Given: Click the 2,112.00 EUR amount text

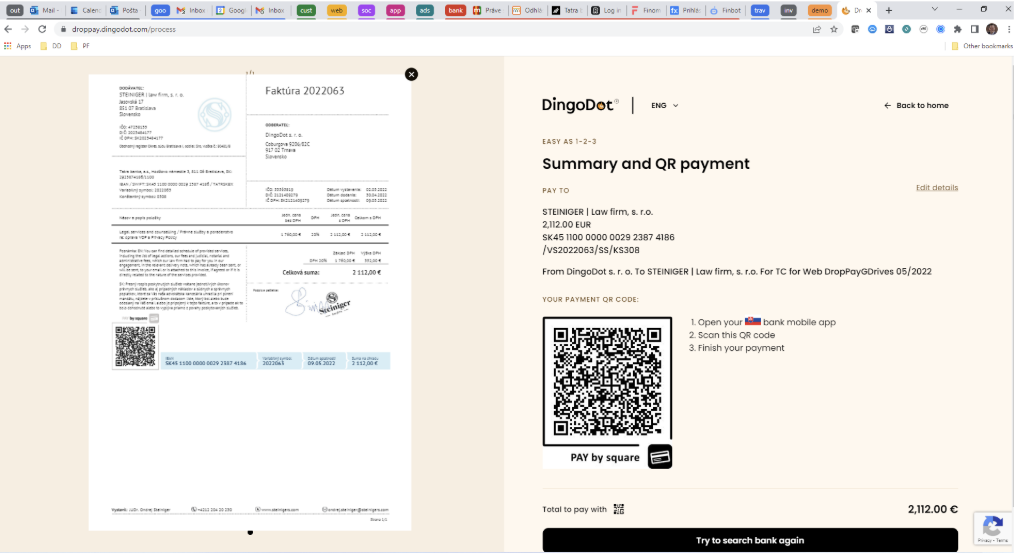Looking at the screenshot, I should coord(566,224).
